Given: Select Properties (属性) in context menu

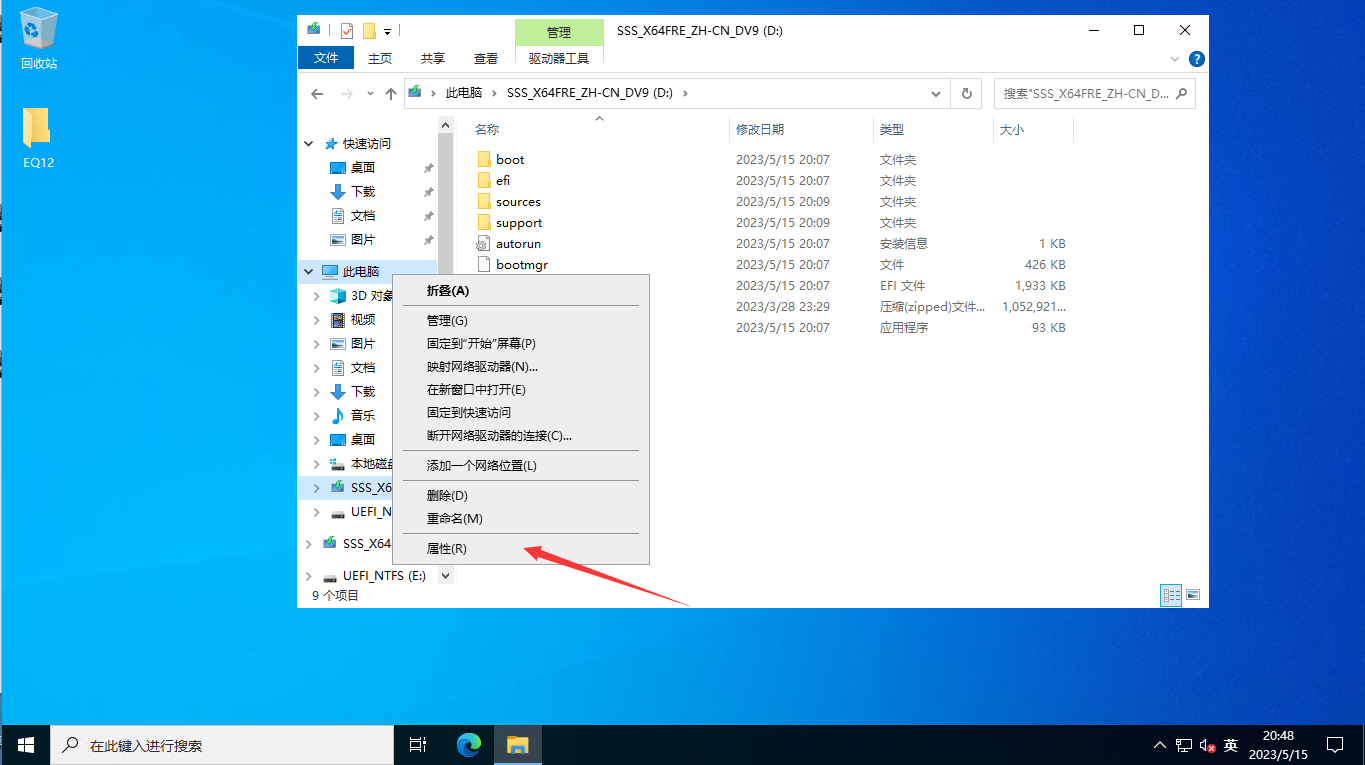Looking at the screenshot, I should point(446,549).
